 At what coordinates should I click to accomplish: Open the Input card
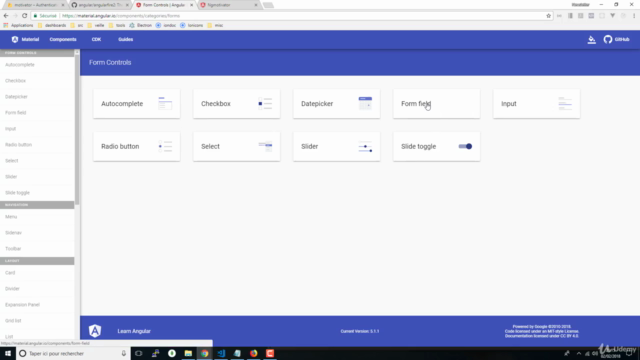pos(536,104)
